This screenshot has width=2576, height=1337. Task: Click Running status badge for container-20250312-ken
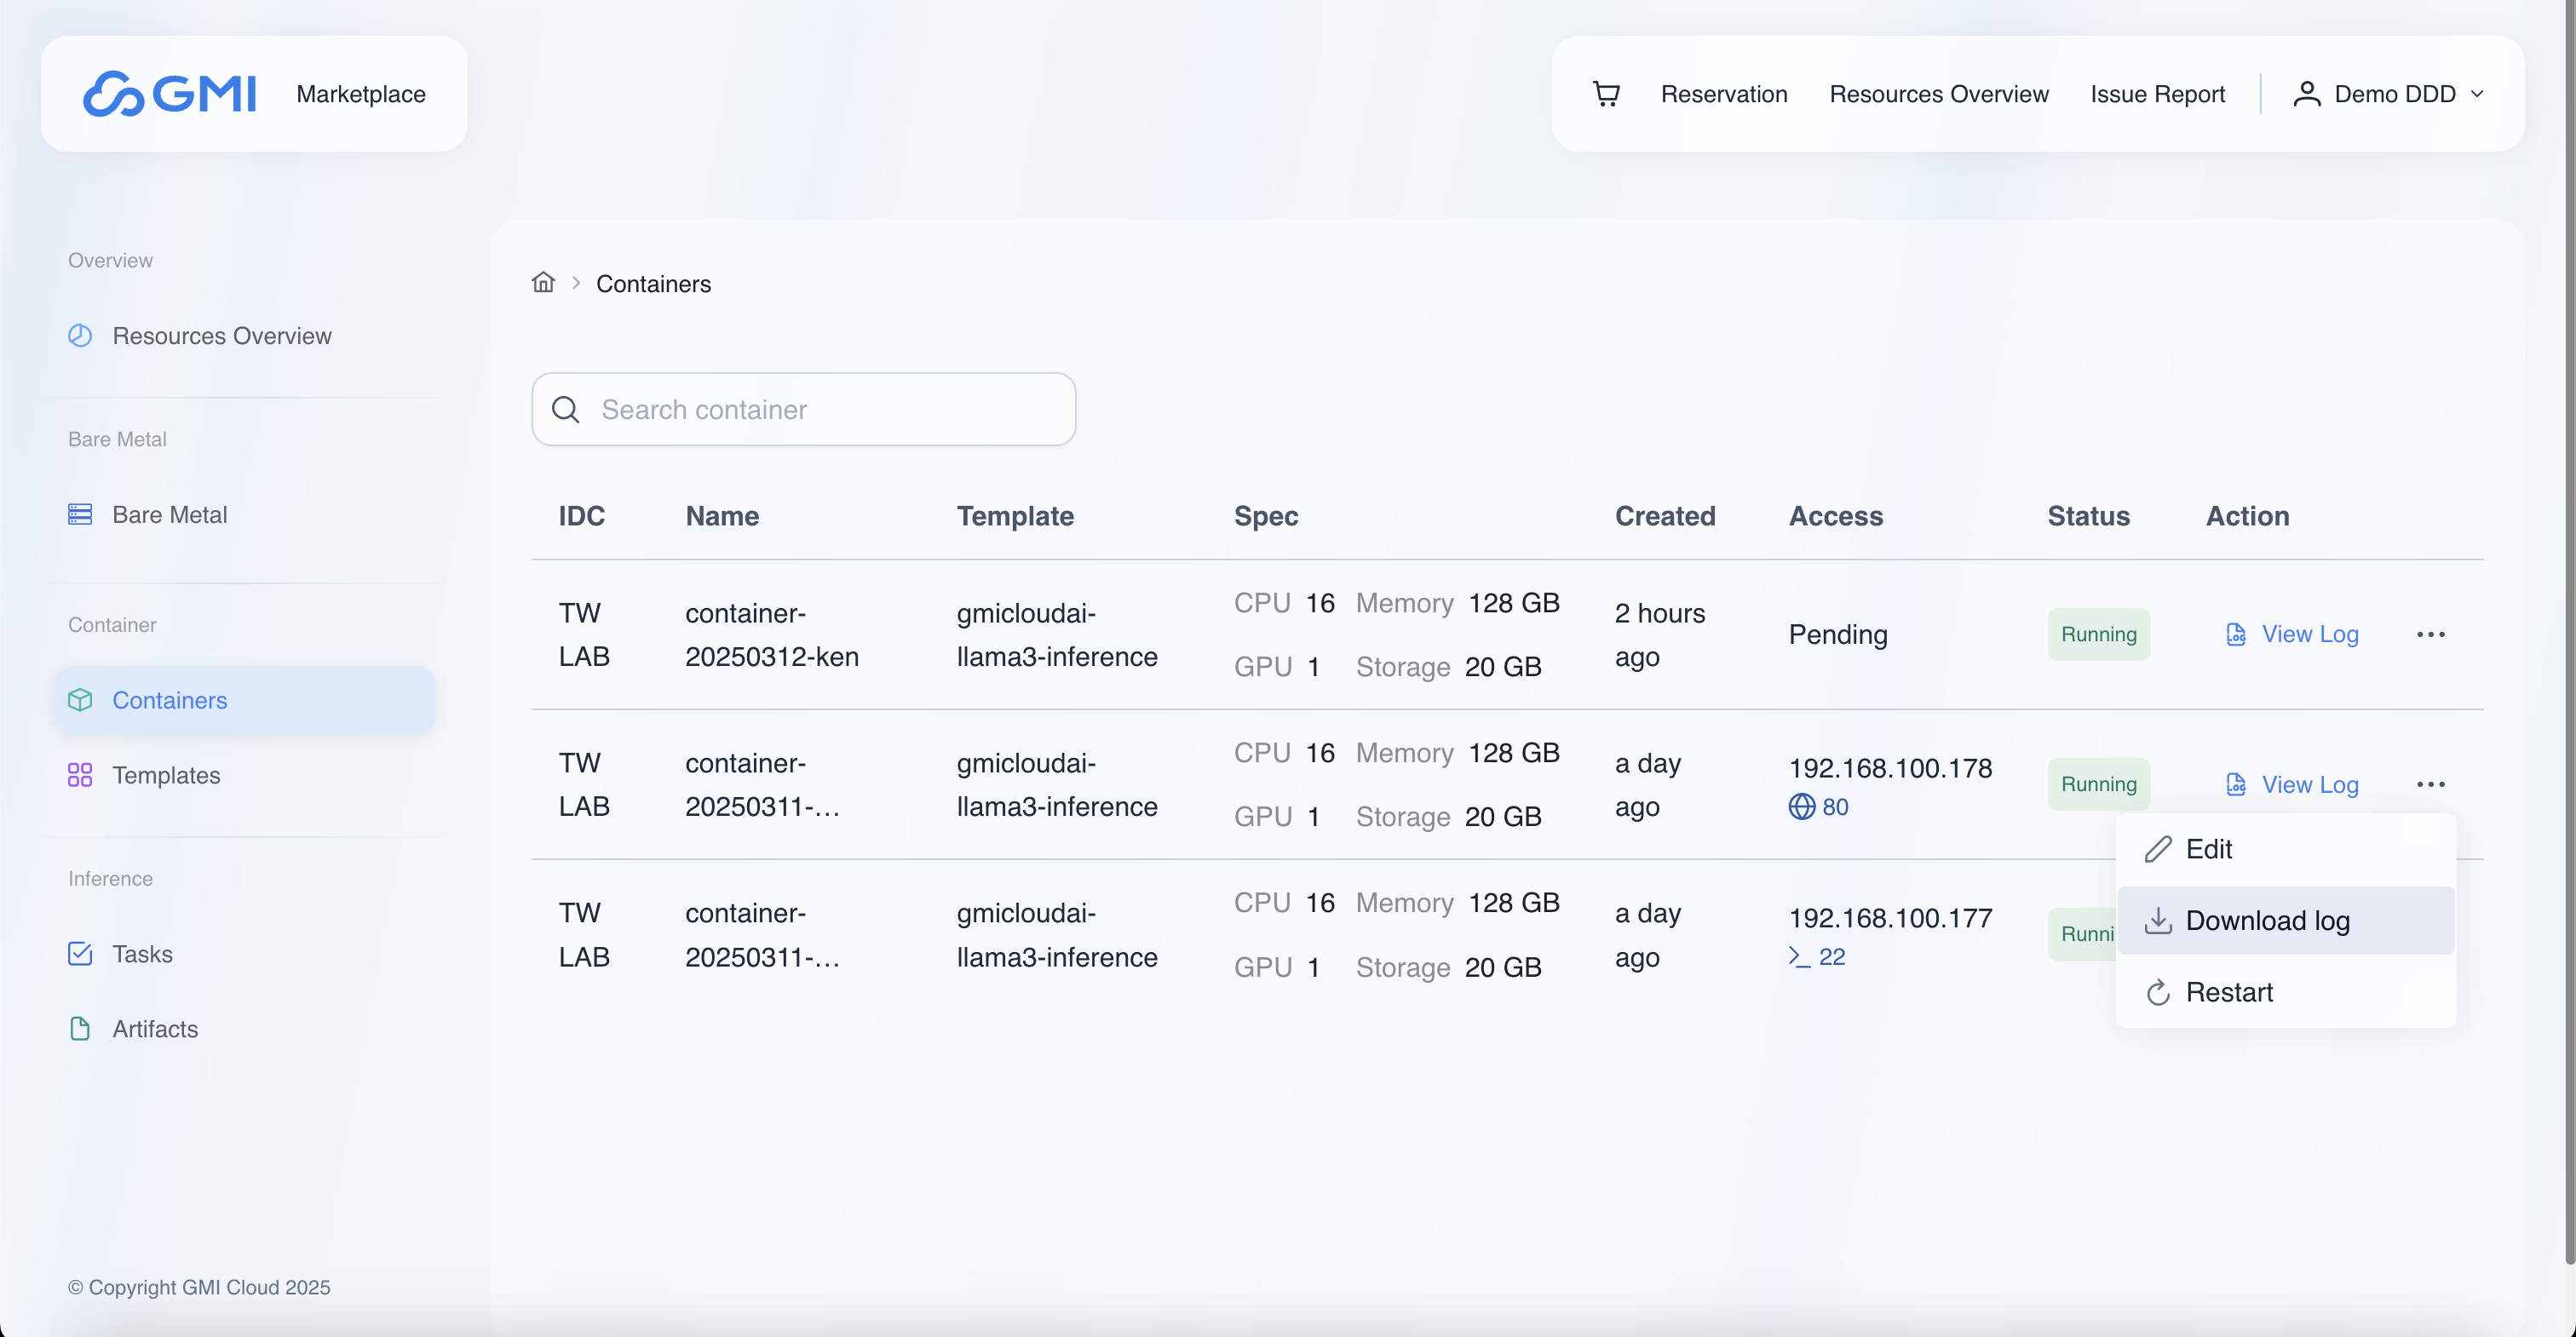click(2099, 634)
